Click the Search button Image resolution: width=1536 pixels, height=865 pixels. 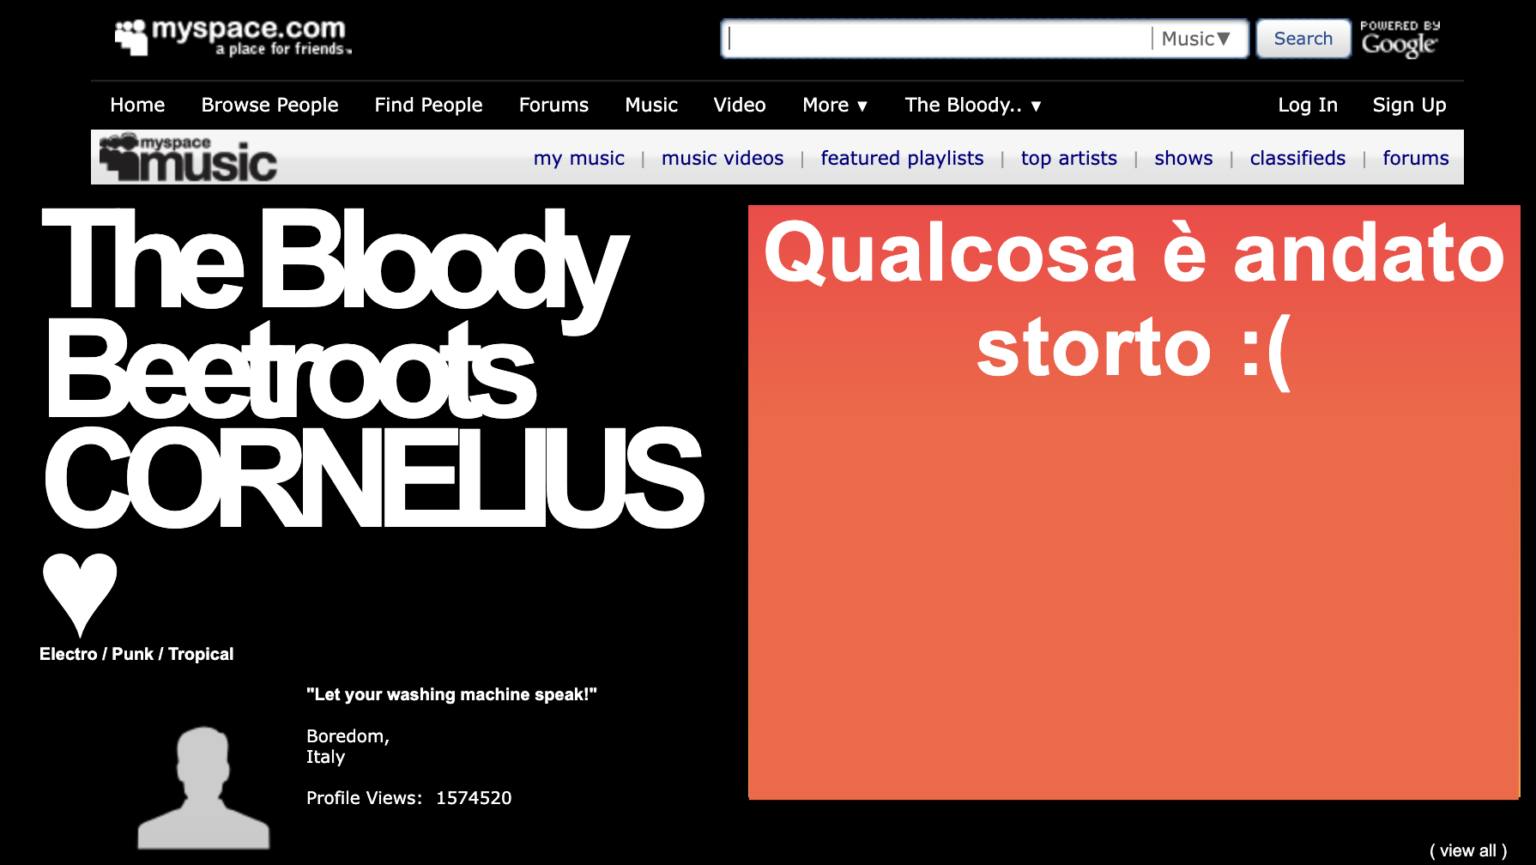click(x=1303, y=39)
